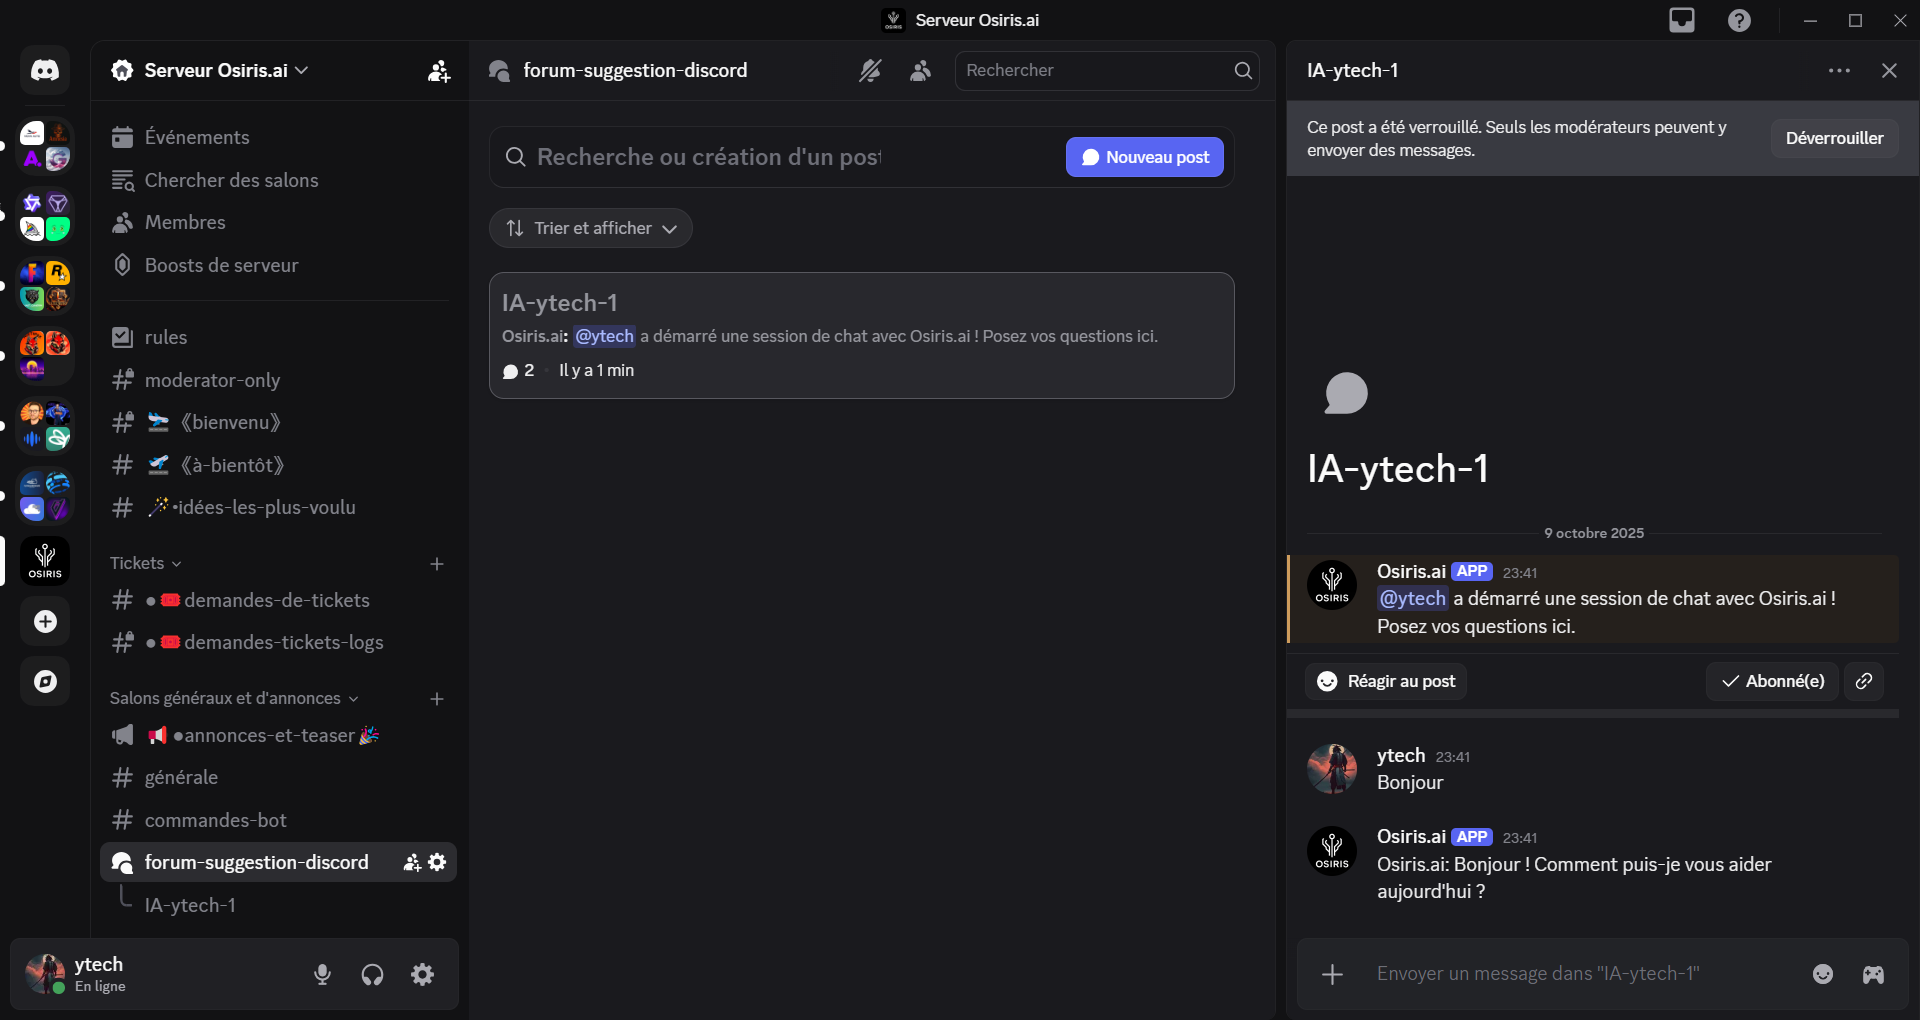This screenshot has height=1020, width=1920.
Task: Click the invite people icon beside Serveur Osiris.ai
Action: tap(439, 70)
